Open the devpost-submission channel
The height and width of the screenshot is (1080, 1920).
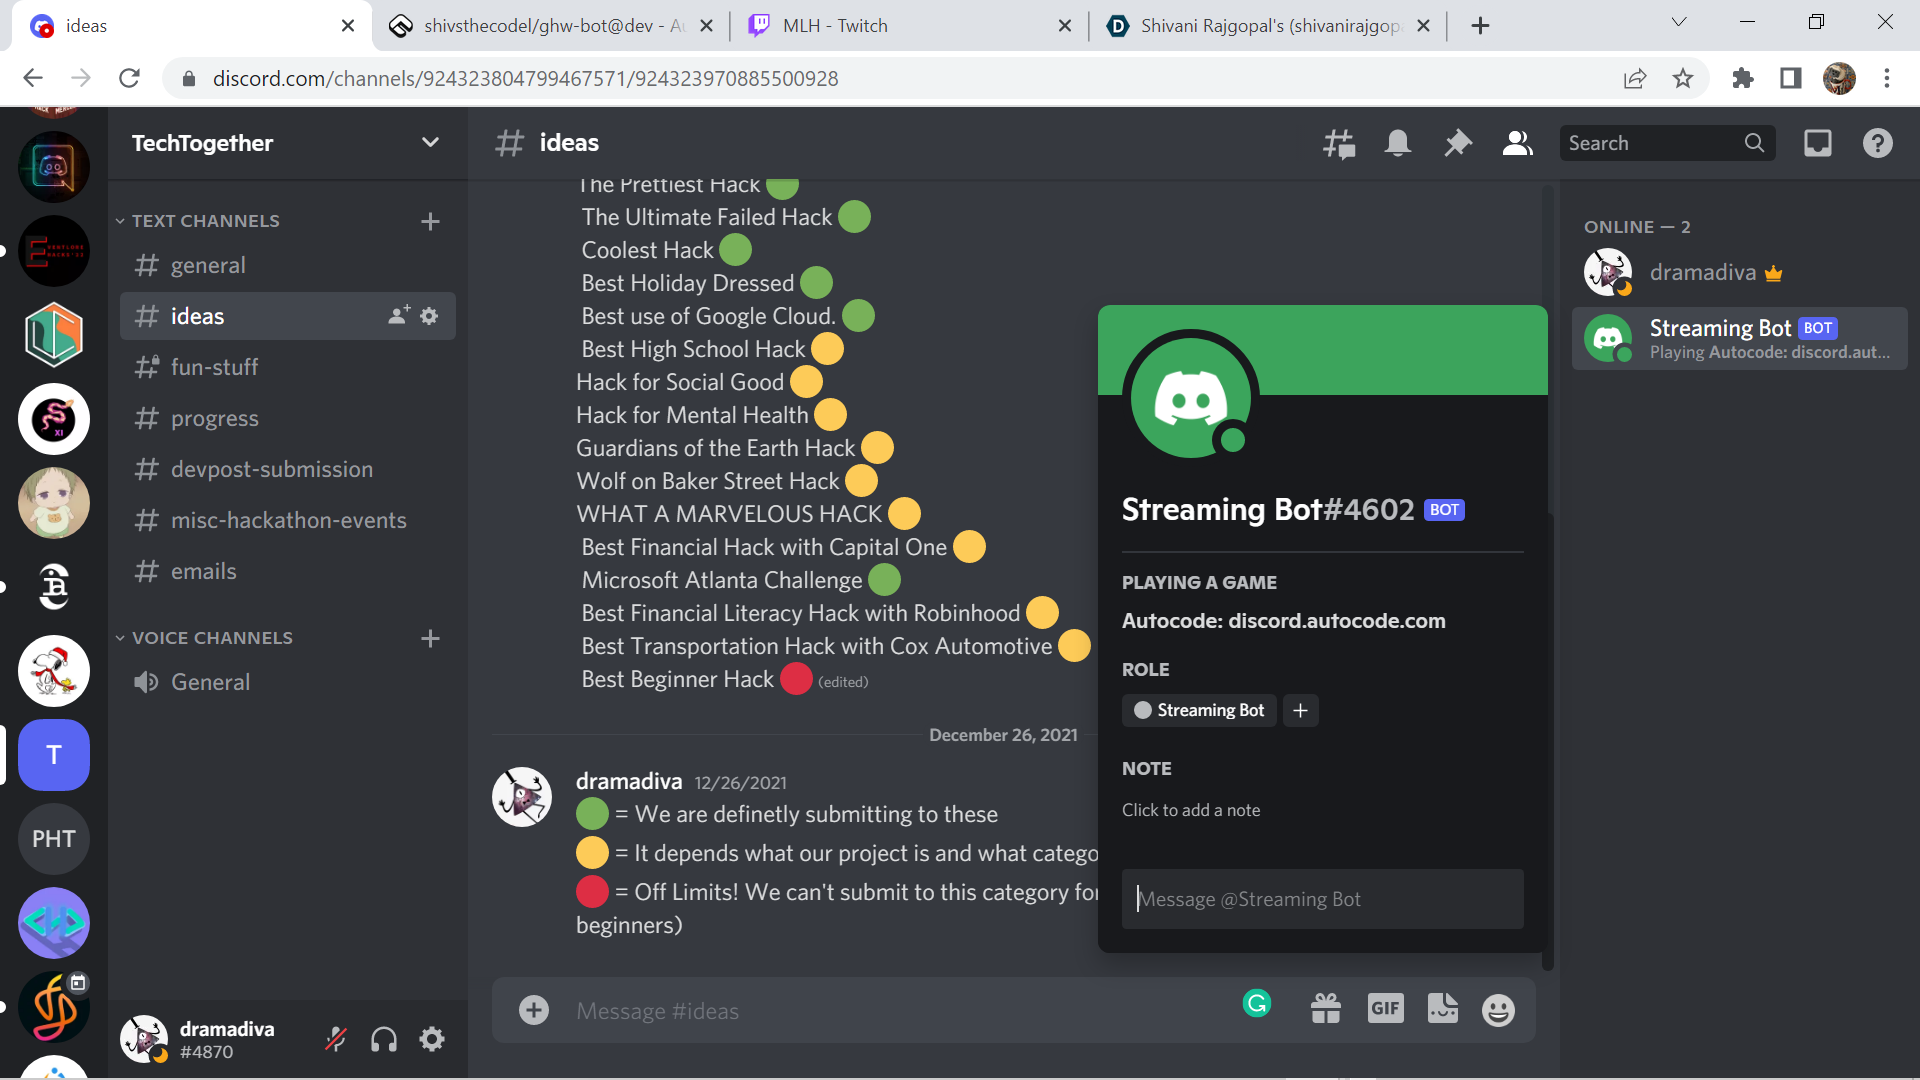coord(271,469)
